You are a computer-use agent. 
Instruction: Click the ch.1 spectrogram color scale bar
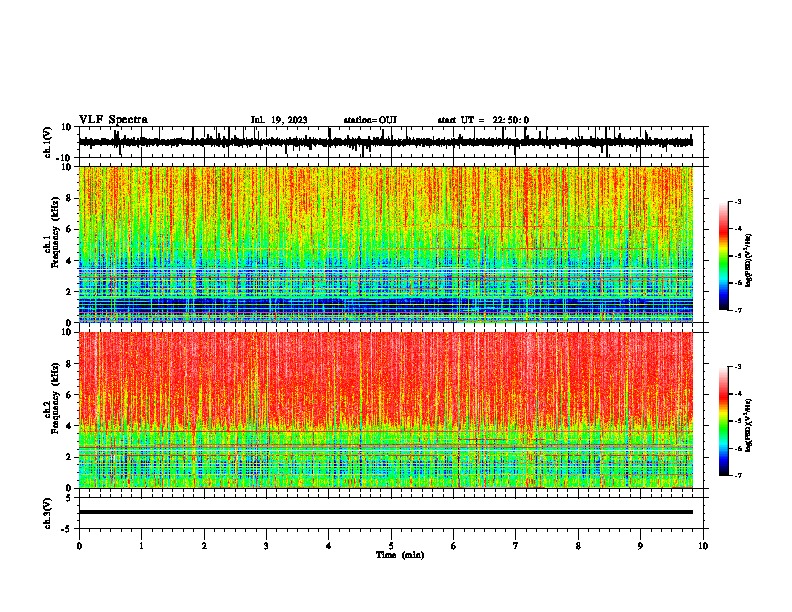(x=723, y=256)
